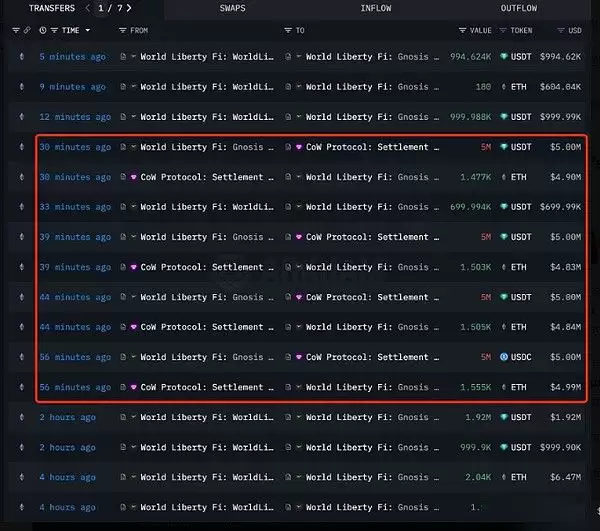Switch to the INFLOW tab
600x531 pixels.
tap(376, 8)
